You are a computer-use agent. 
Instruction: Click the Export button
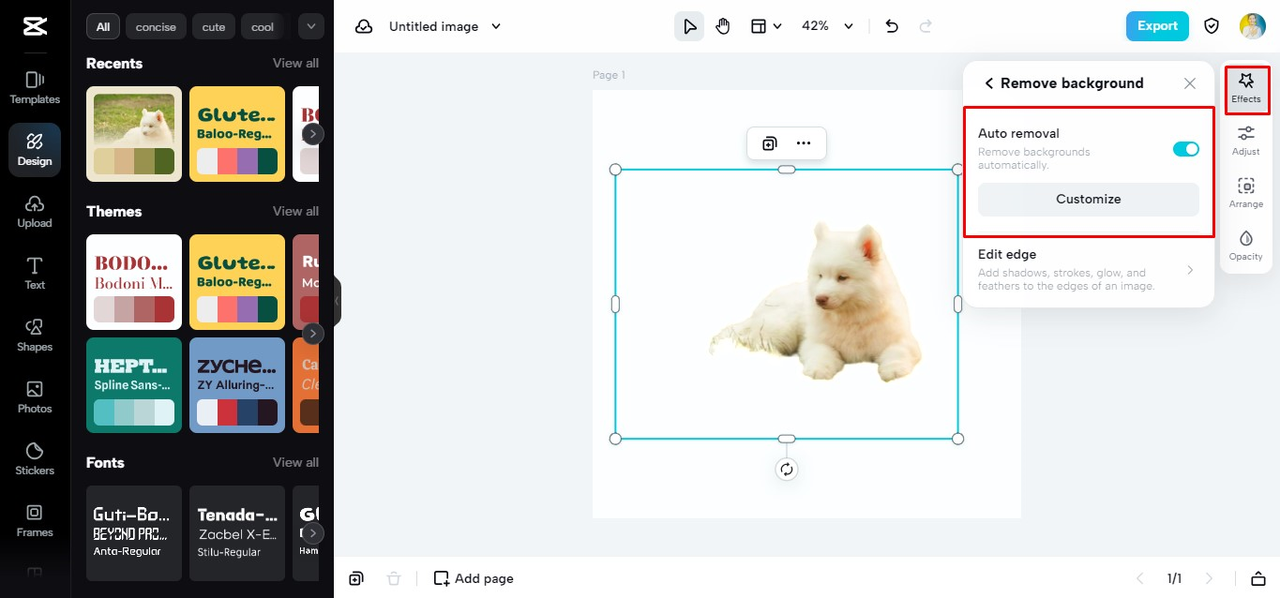click(1157, 26)
